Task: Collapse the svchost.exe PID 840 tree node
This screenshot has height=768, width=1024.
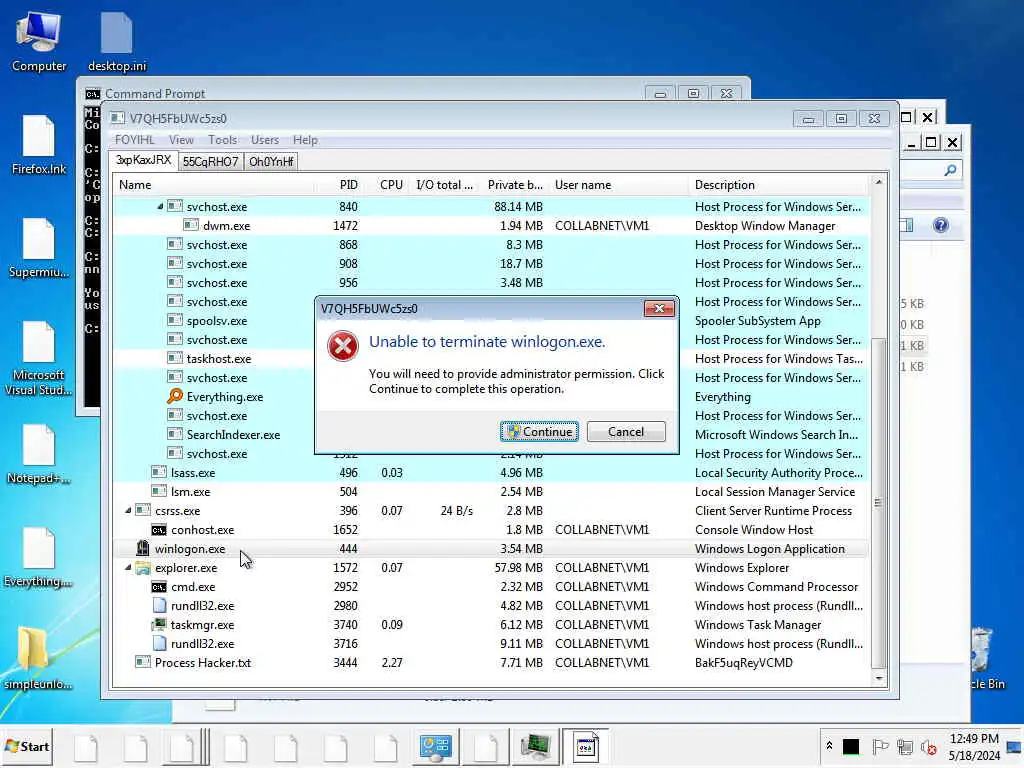Action: [160, 206]
